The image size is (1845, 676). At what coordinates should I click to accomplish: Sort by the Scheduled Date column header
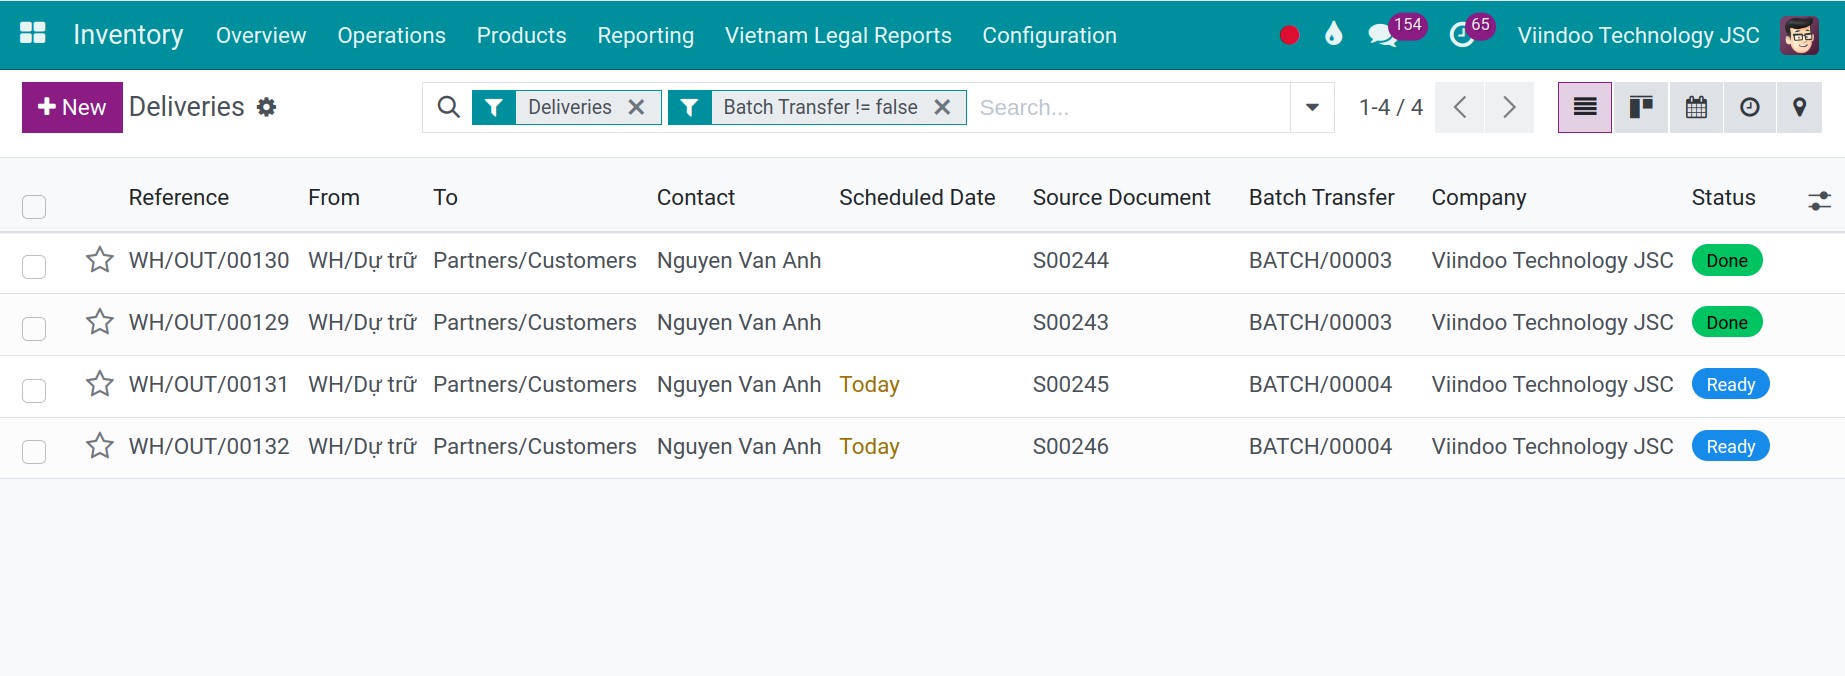[x=917, y=197]
